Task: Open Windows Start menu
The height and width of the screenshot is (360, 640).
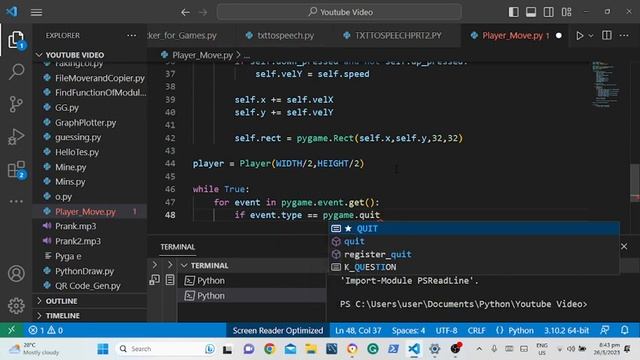Action: [x=103, y=349]
